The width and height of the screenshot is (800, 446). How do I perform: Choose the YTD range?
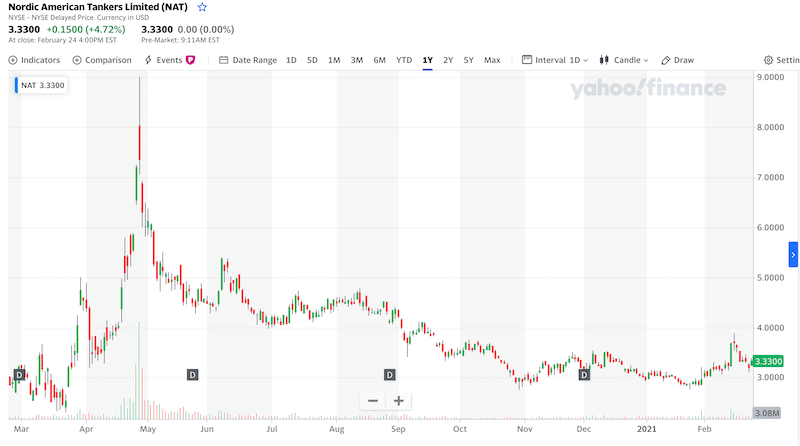(404, 60)
